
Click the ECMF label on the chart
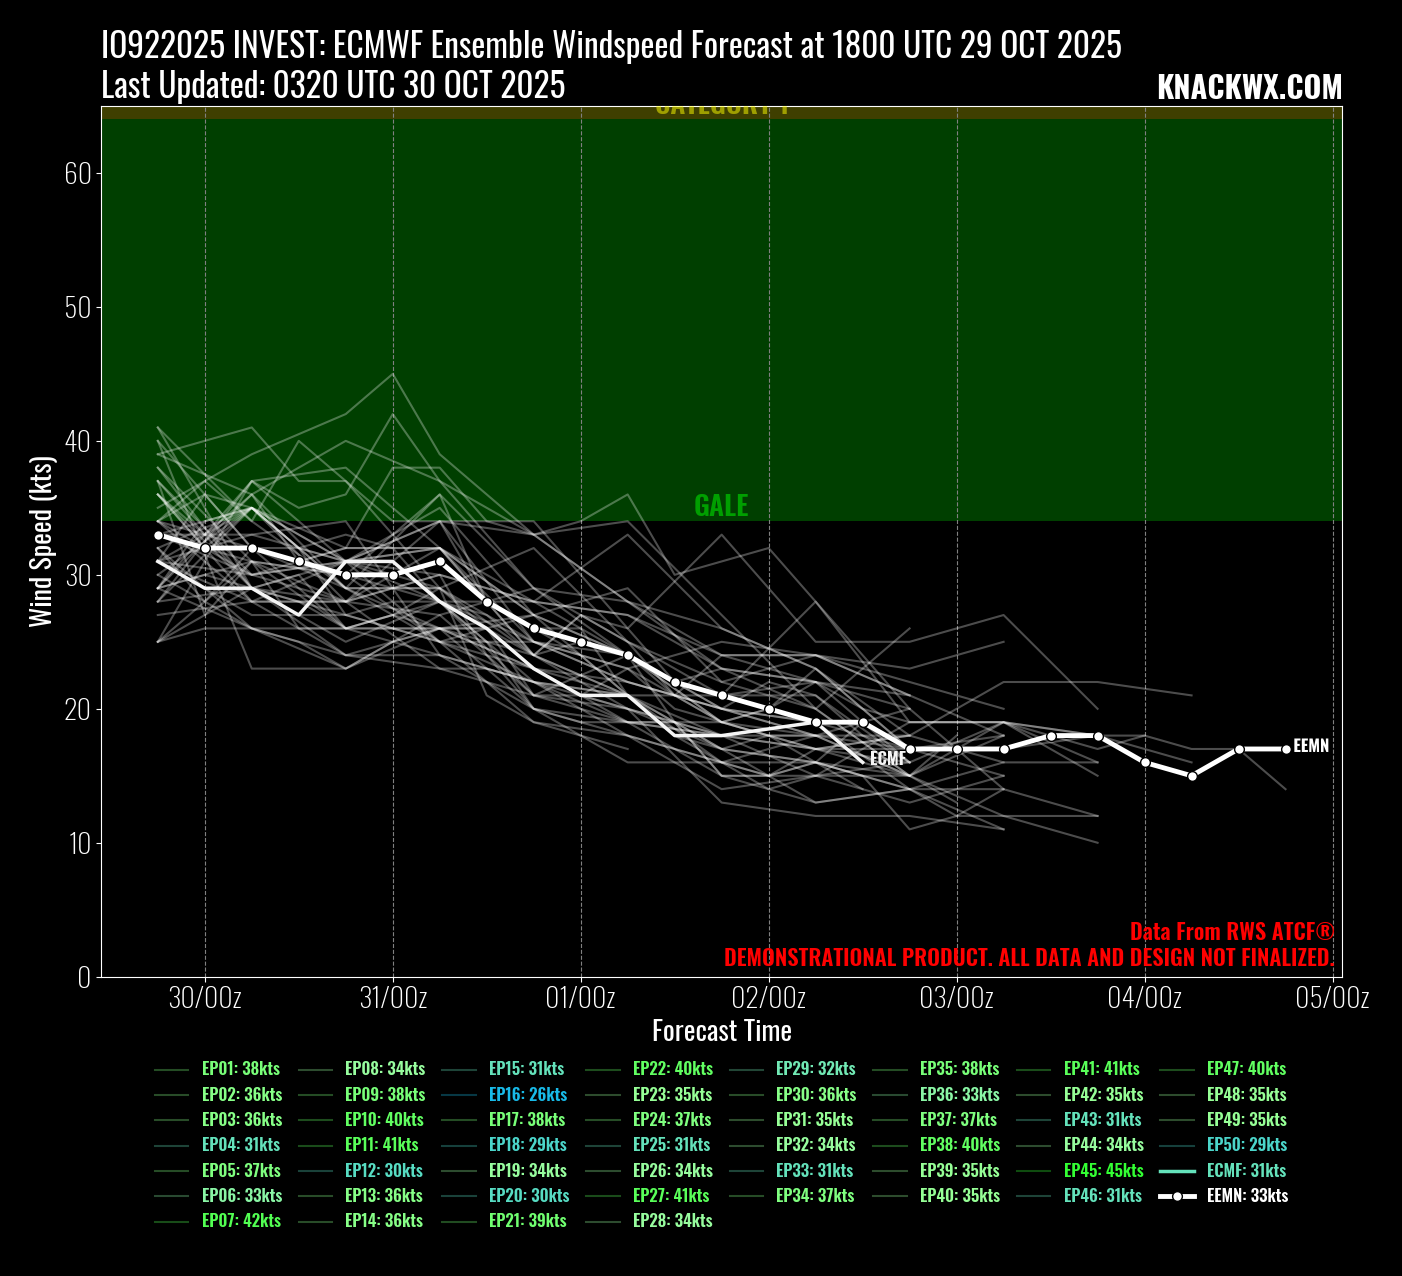pos(887,759)
